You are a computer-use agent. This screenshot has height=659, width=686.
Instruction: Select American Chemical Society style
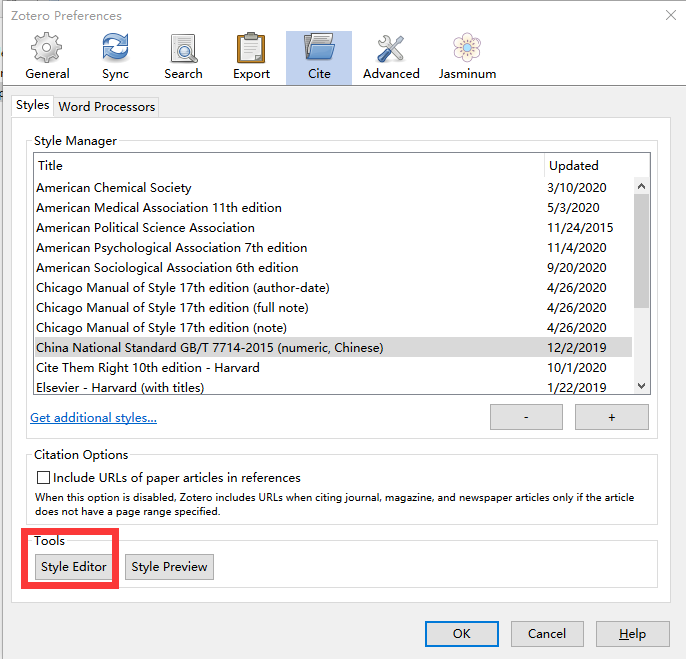333,188
